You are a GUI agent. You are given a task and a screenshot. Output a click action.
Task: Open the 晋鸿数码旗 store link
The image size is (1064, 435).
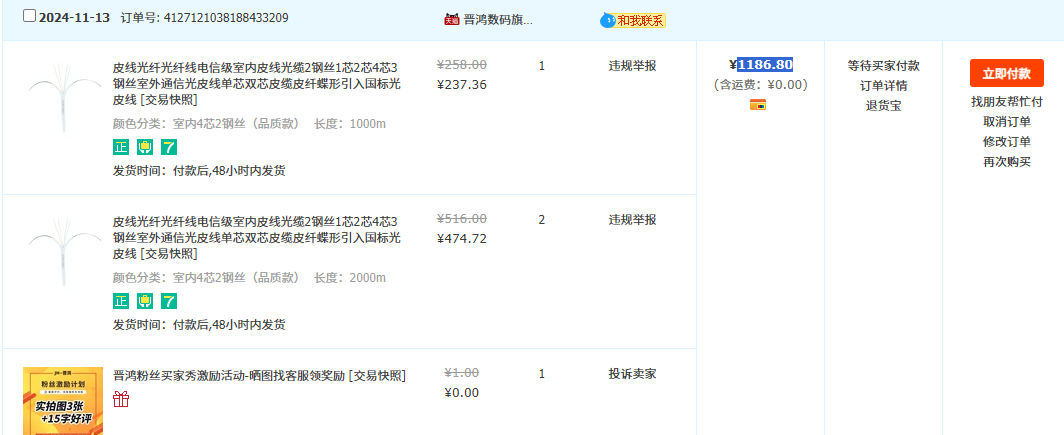(498, 19)
